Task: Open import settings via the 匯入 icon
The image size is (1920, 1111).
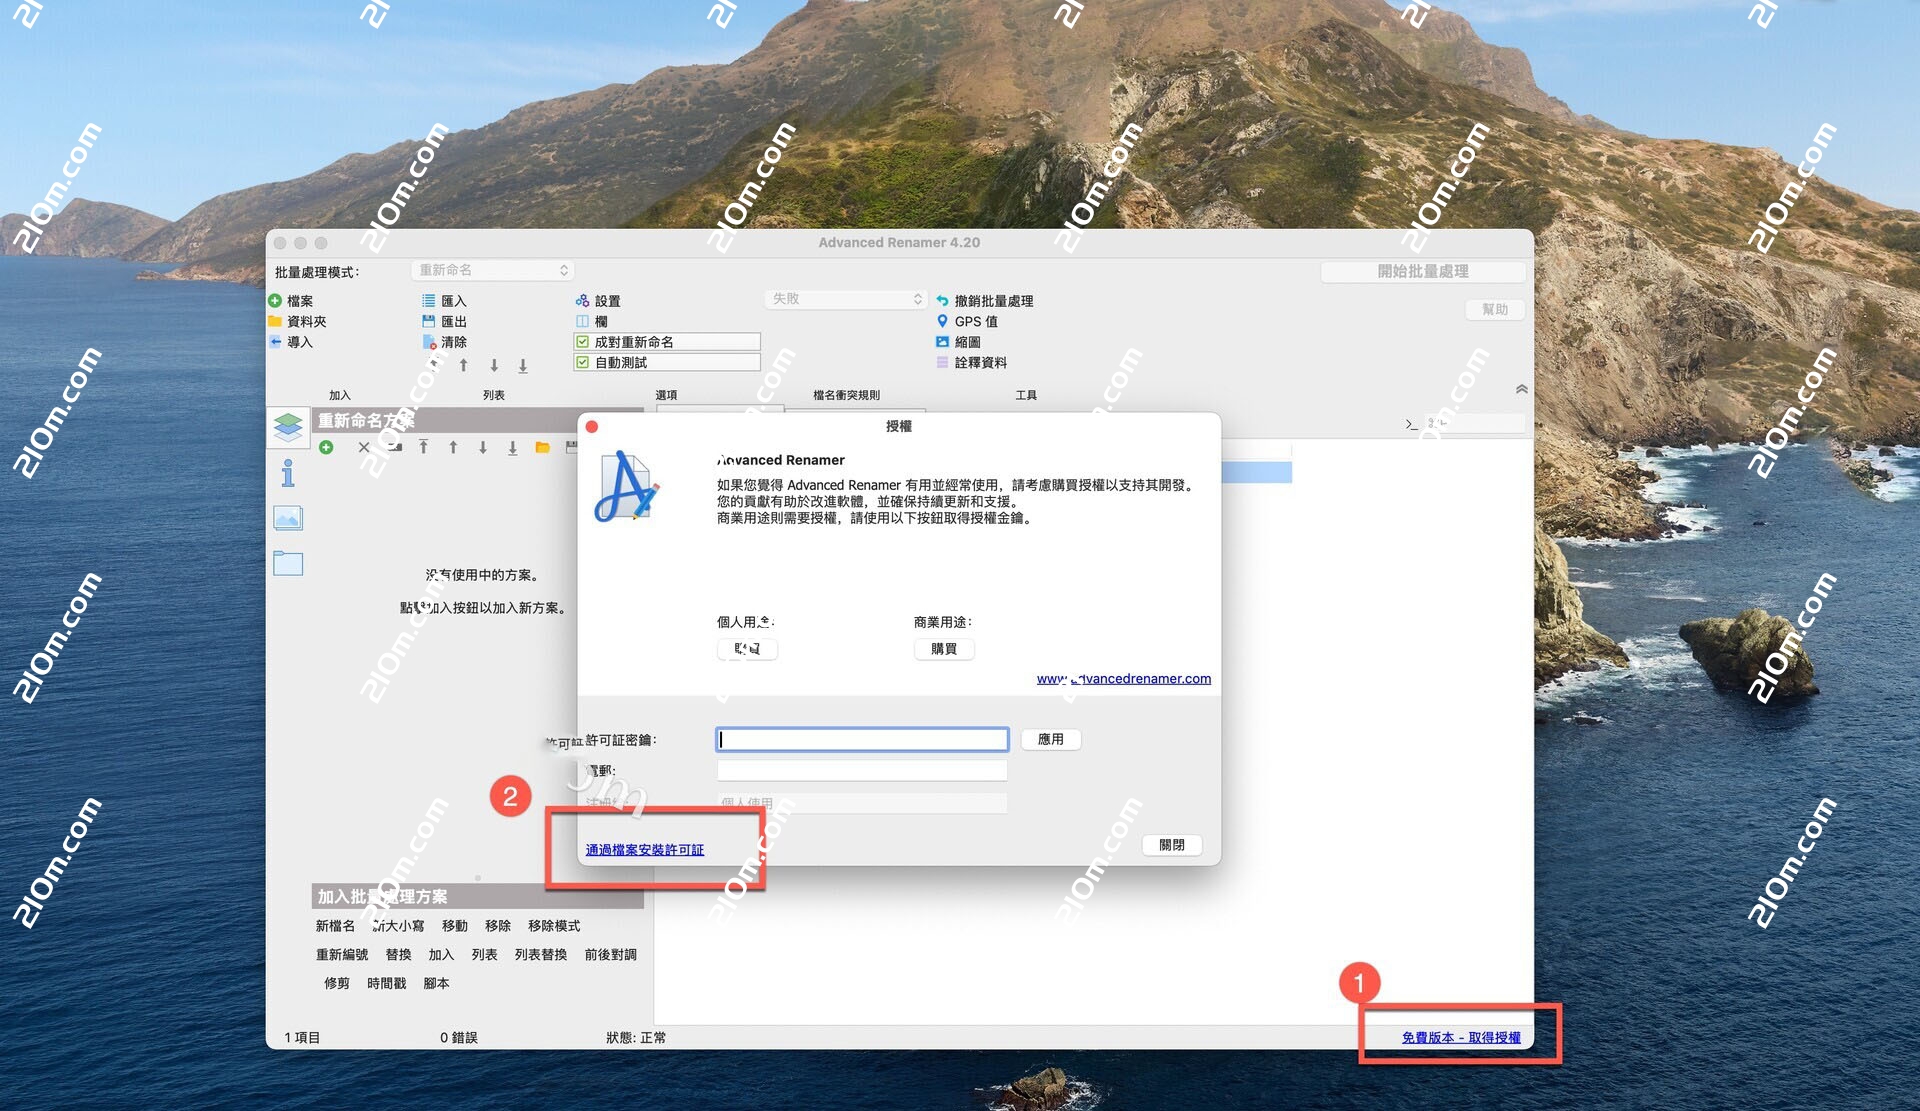Action: point(429,300)
